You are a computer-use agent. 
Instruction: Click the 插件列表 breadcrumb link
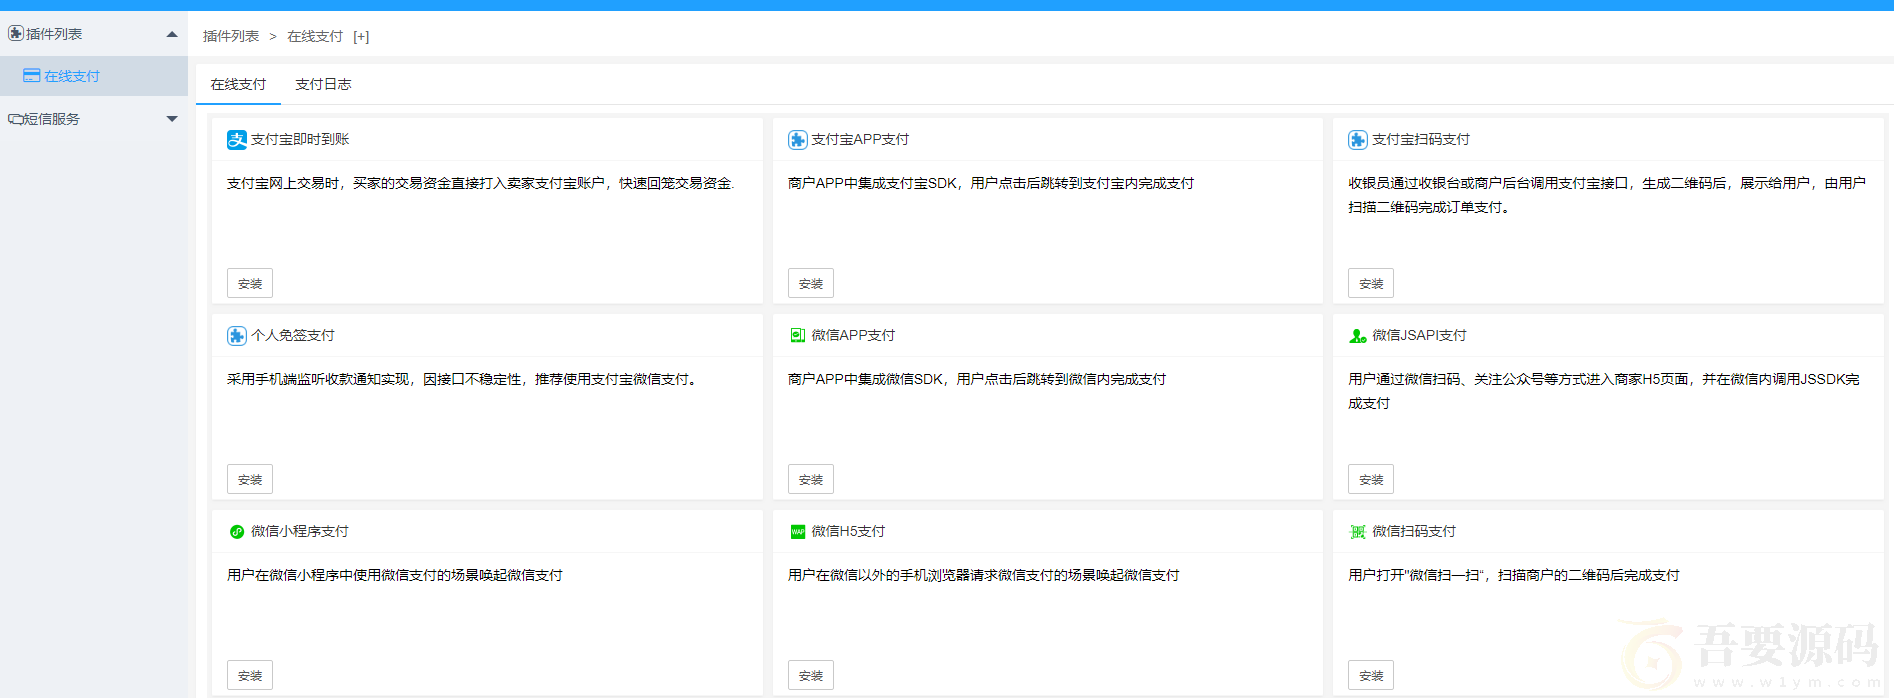coord(231,36)
